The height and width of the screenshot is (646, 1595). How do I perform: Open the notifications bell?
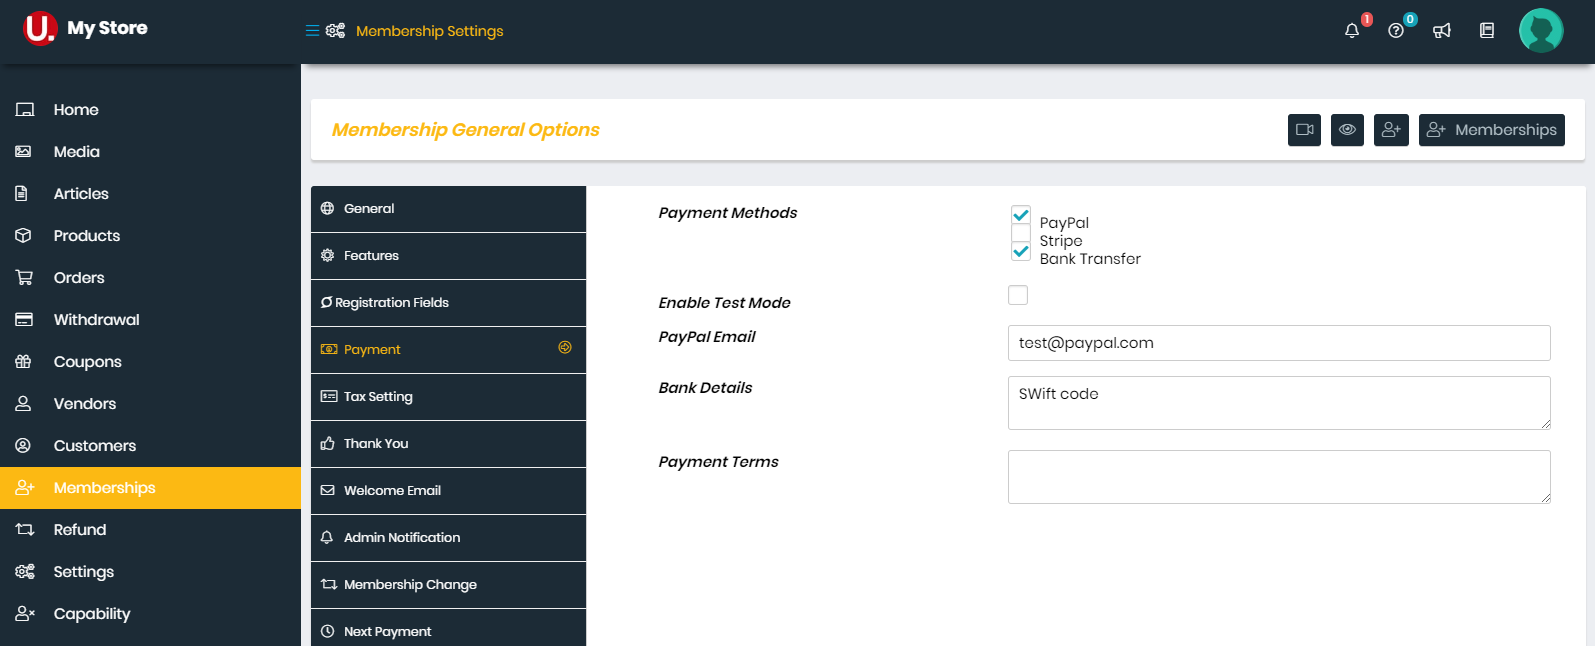(x=1352, y=30)
